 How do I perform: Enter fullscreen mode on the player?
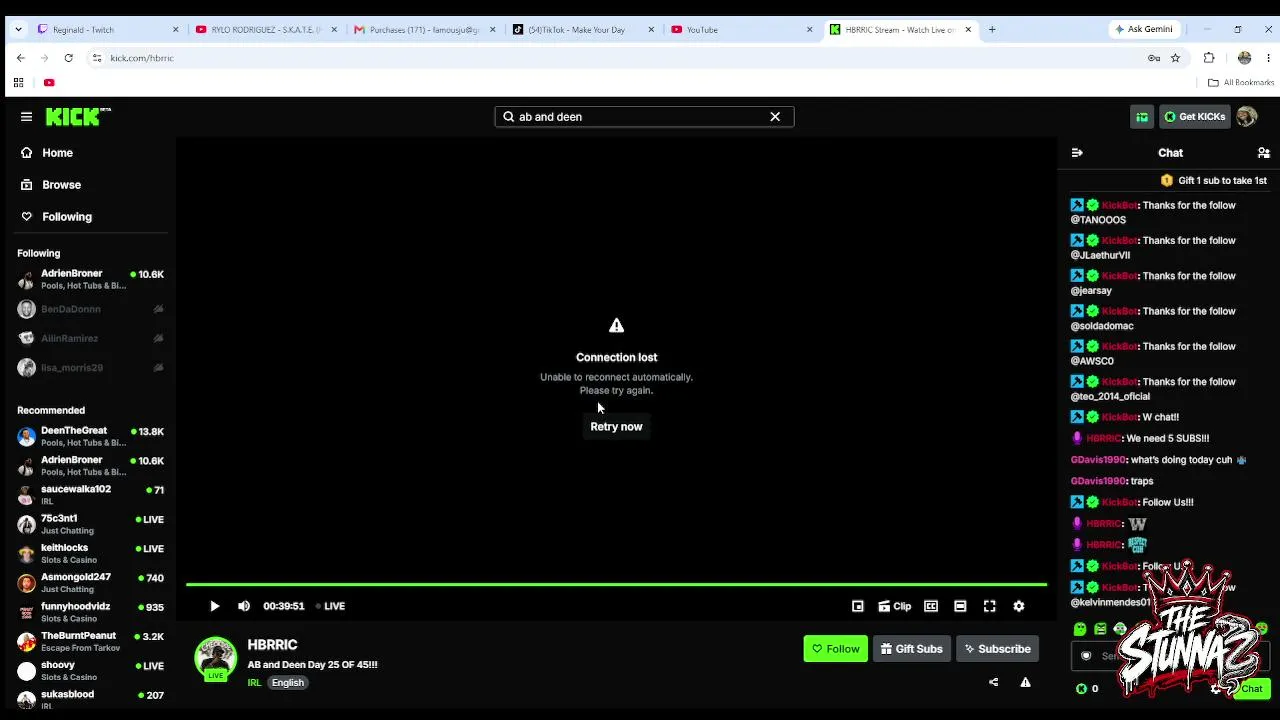click(x=989, y=606)
